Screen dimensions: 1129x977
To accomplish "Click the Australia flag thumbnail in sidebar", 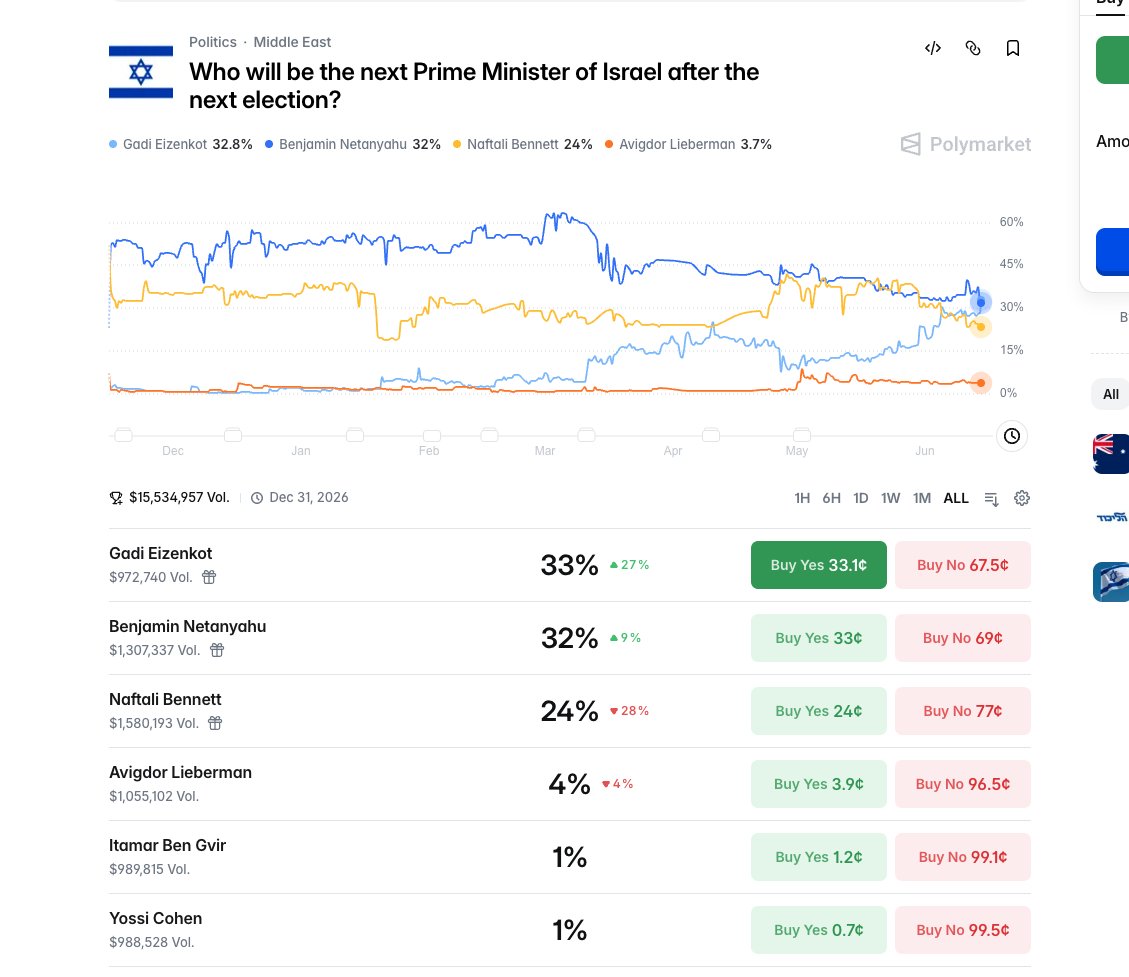I will point(1111,454).
